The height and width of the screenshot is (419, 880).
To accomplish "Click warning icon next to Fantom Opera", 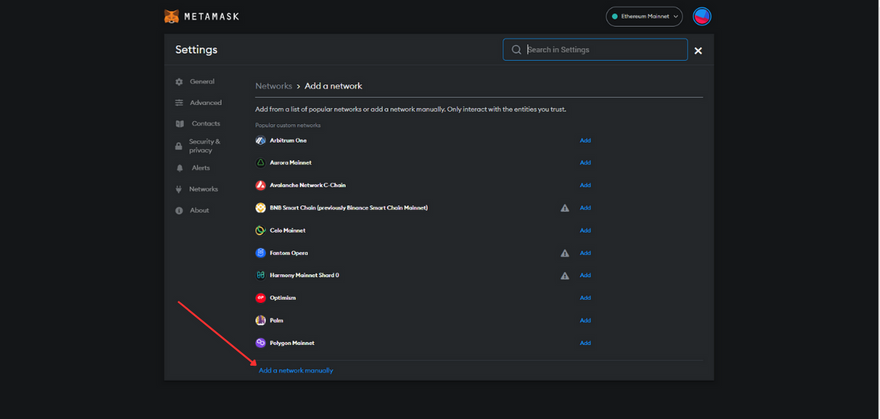I will coord(564,253).
